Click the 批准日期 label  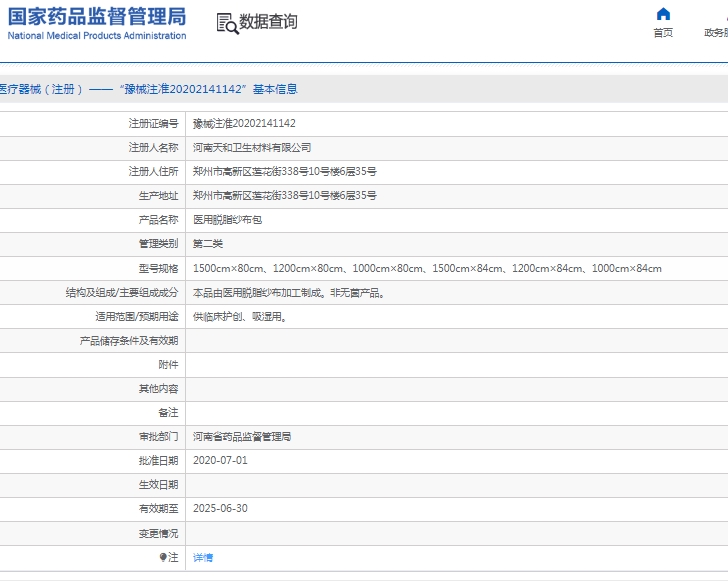click(158, 460)
